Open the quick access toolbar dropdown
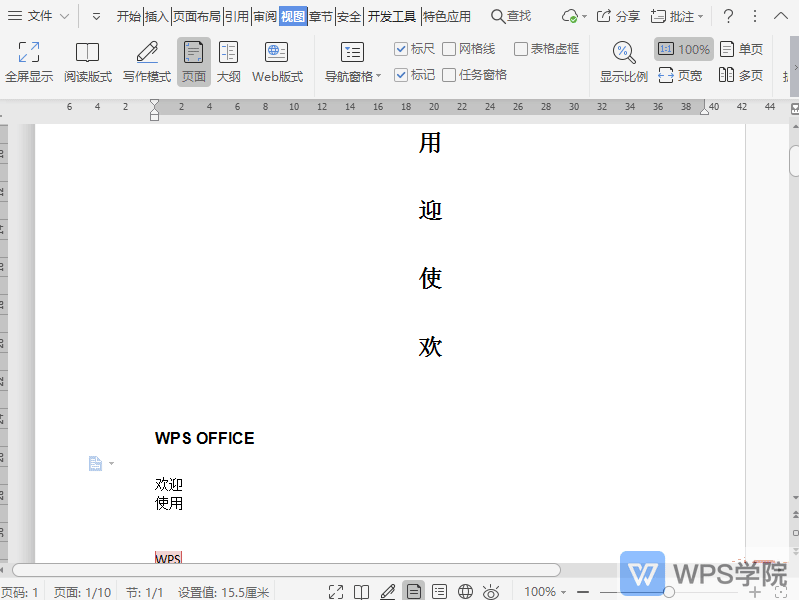The image size is (799, 600). [96, 17]
